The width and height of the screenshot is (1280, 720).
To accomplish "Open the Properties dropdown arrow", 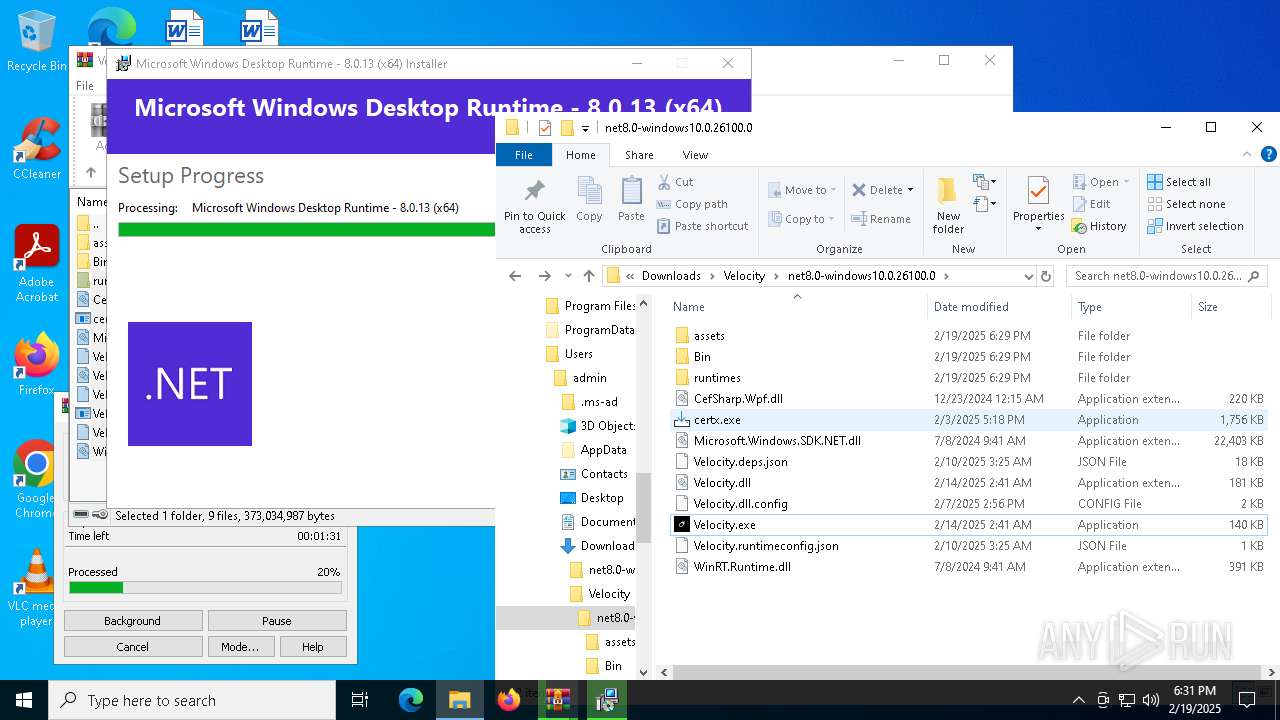I will pyautogui.click(x=1038, y=229).
